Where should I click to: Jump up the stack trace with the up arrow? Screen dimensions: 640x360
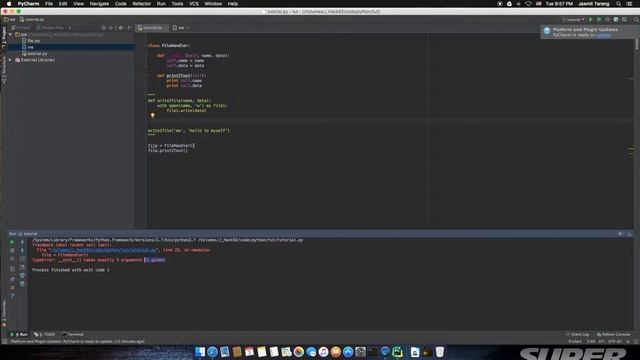pyautogui.click(x=22, y=242)
